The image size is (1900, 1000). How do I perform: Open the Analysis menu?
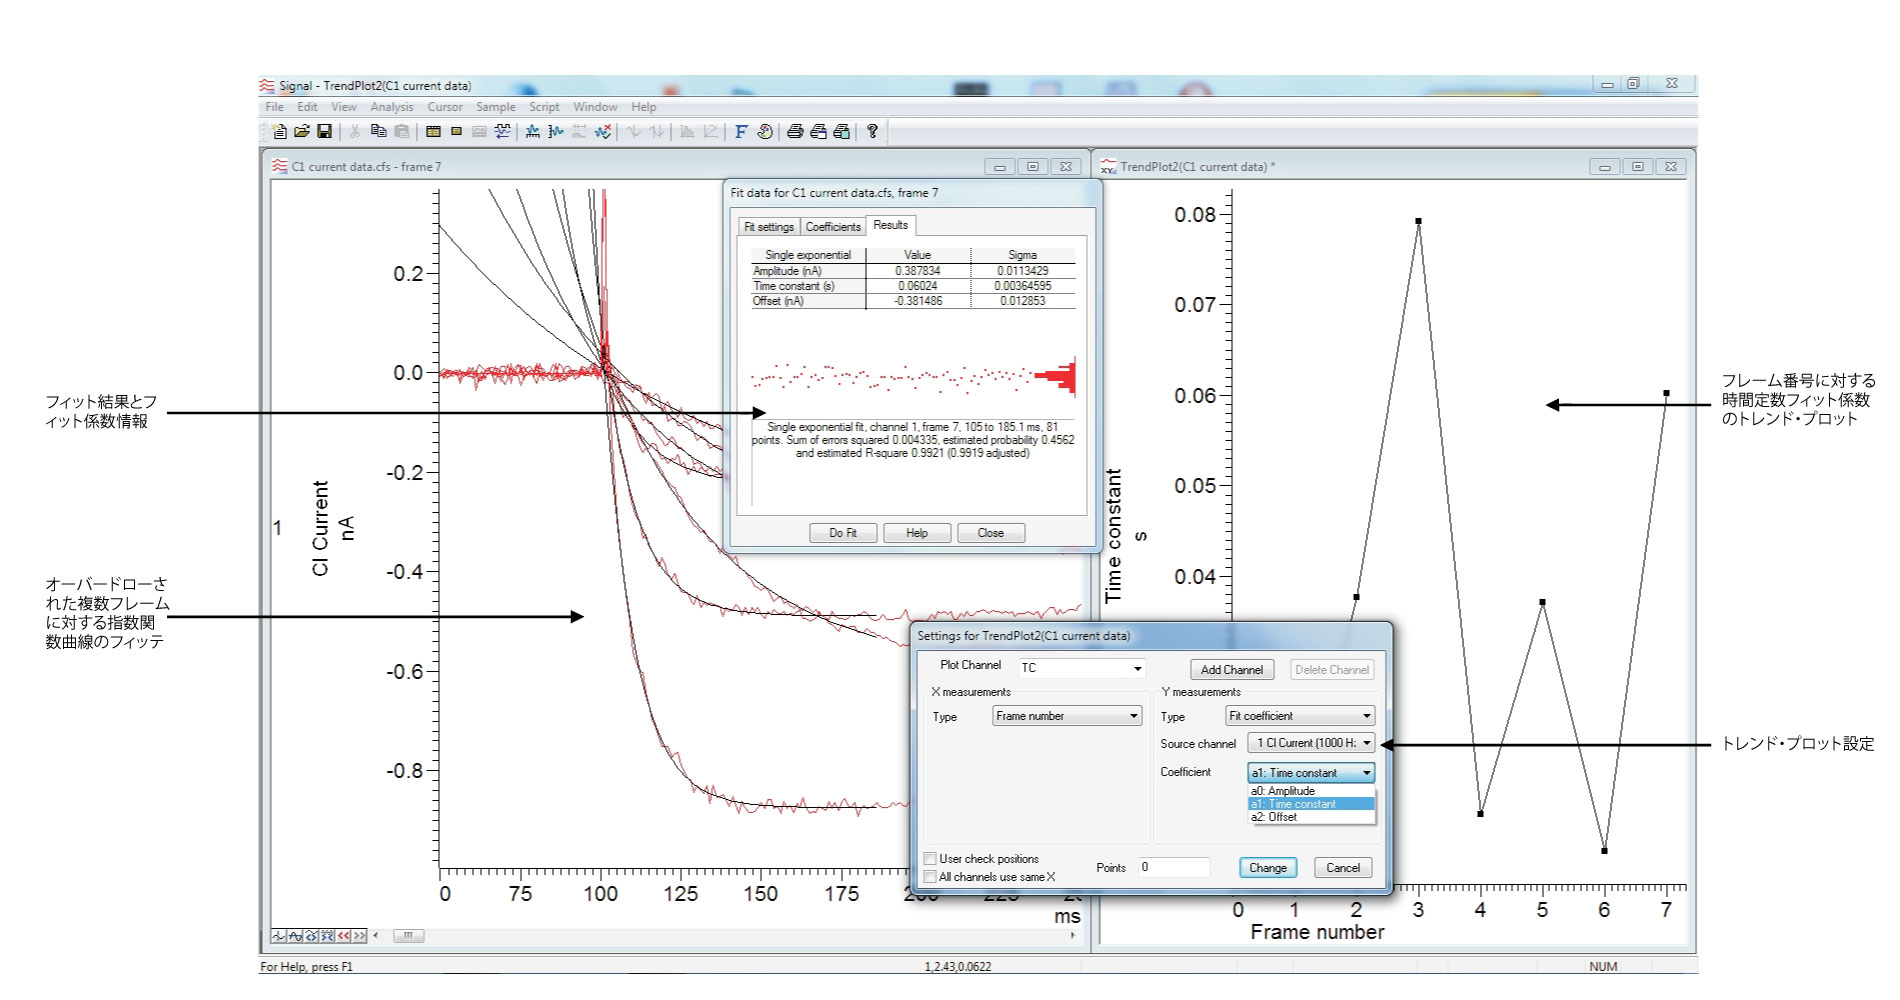392,107
